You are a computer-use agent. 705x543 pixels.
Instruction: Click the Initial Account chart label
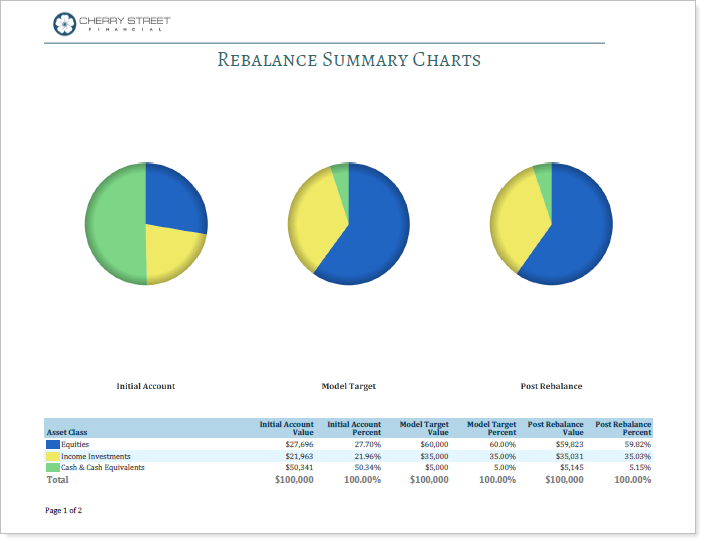[x=145, y=386]
